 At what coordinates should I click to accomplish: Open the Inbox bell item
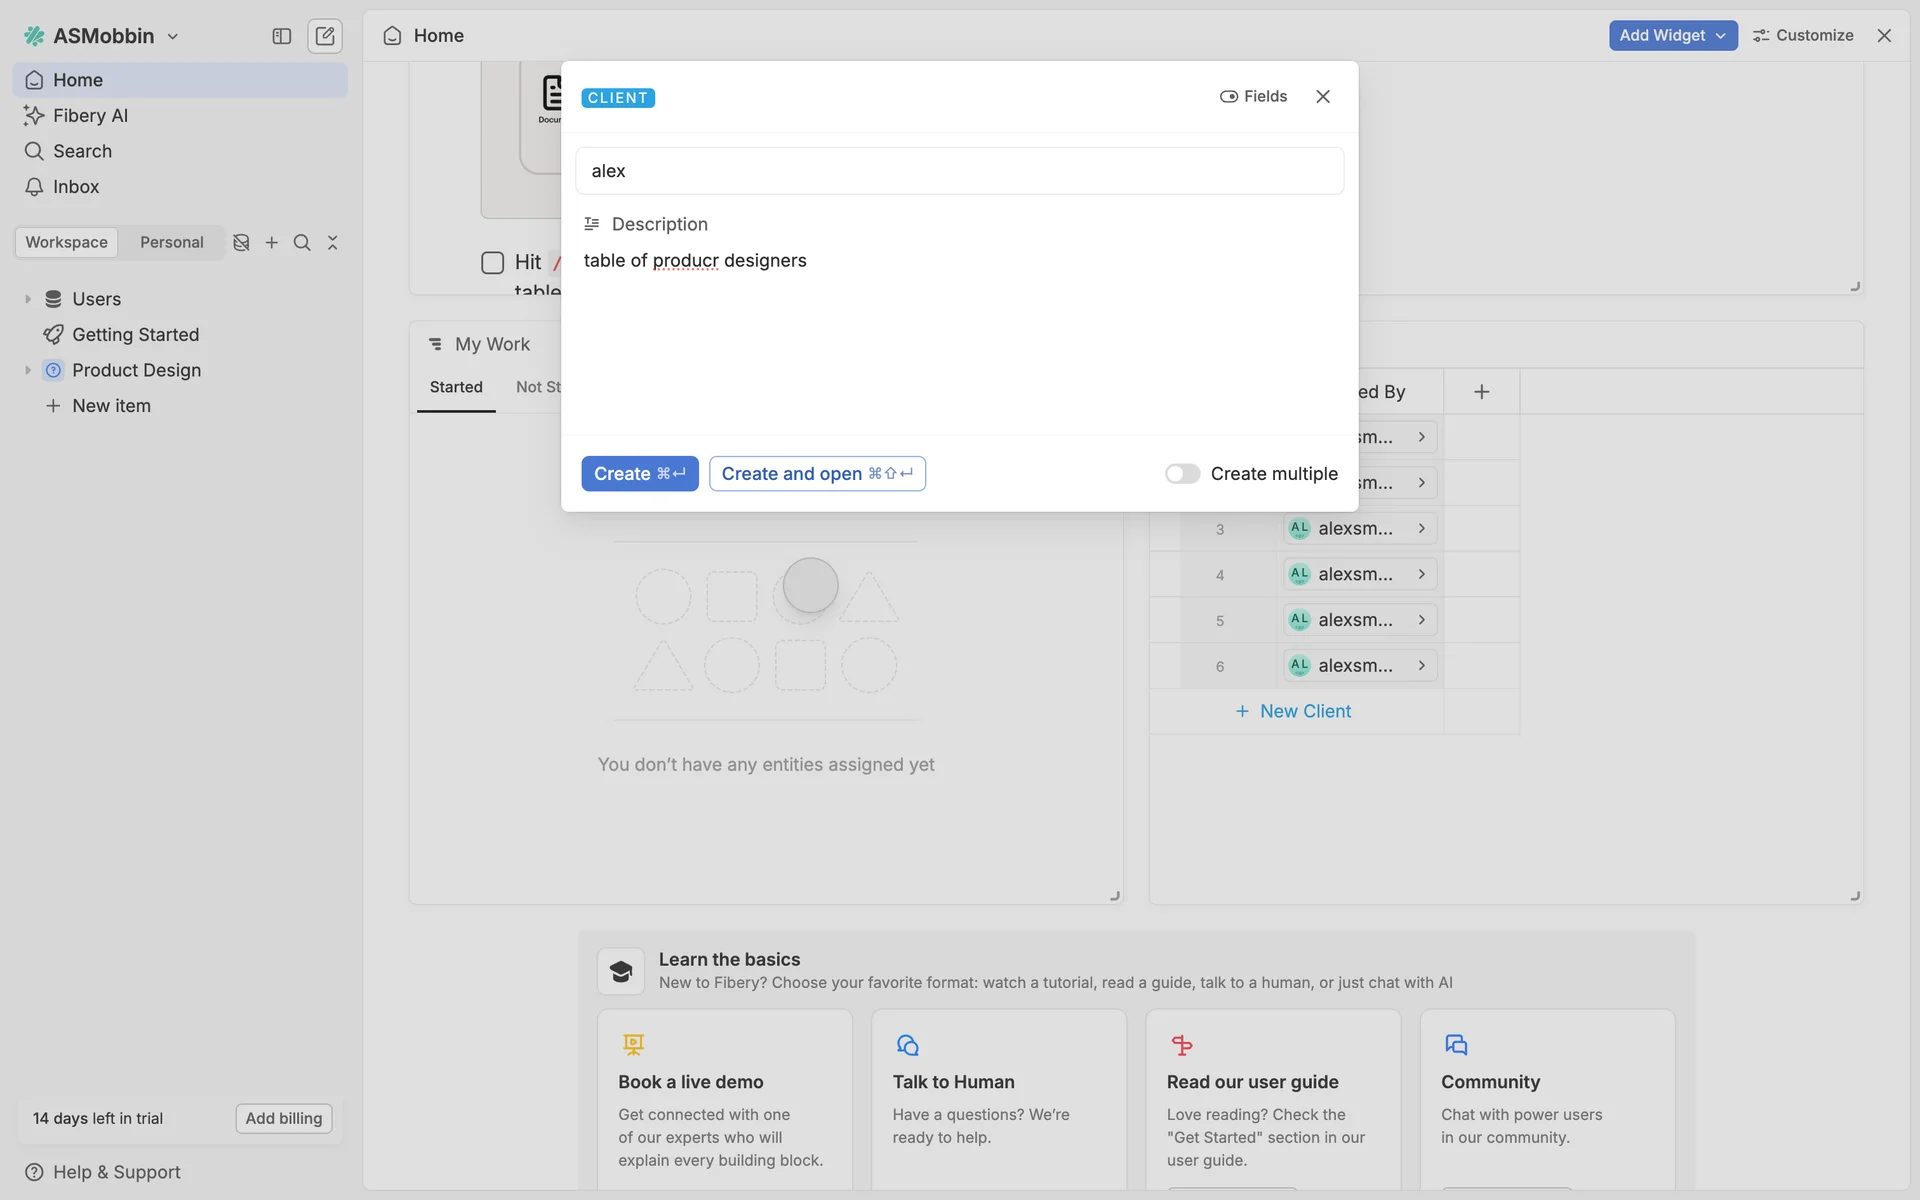75,187
